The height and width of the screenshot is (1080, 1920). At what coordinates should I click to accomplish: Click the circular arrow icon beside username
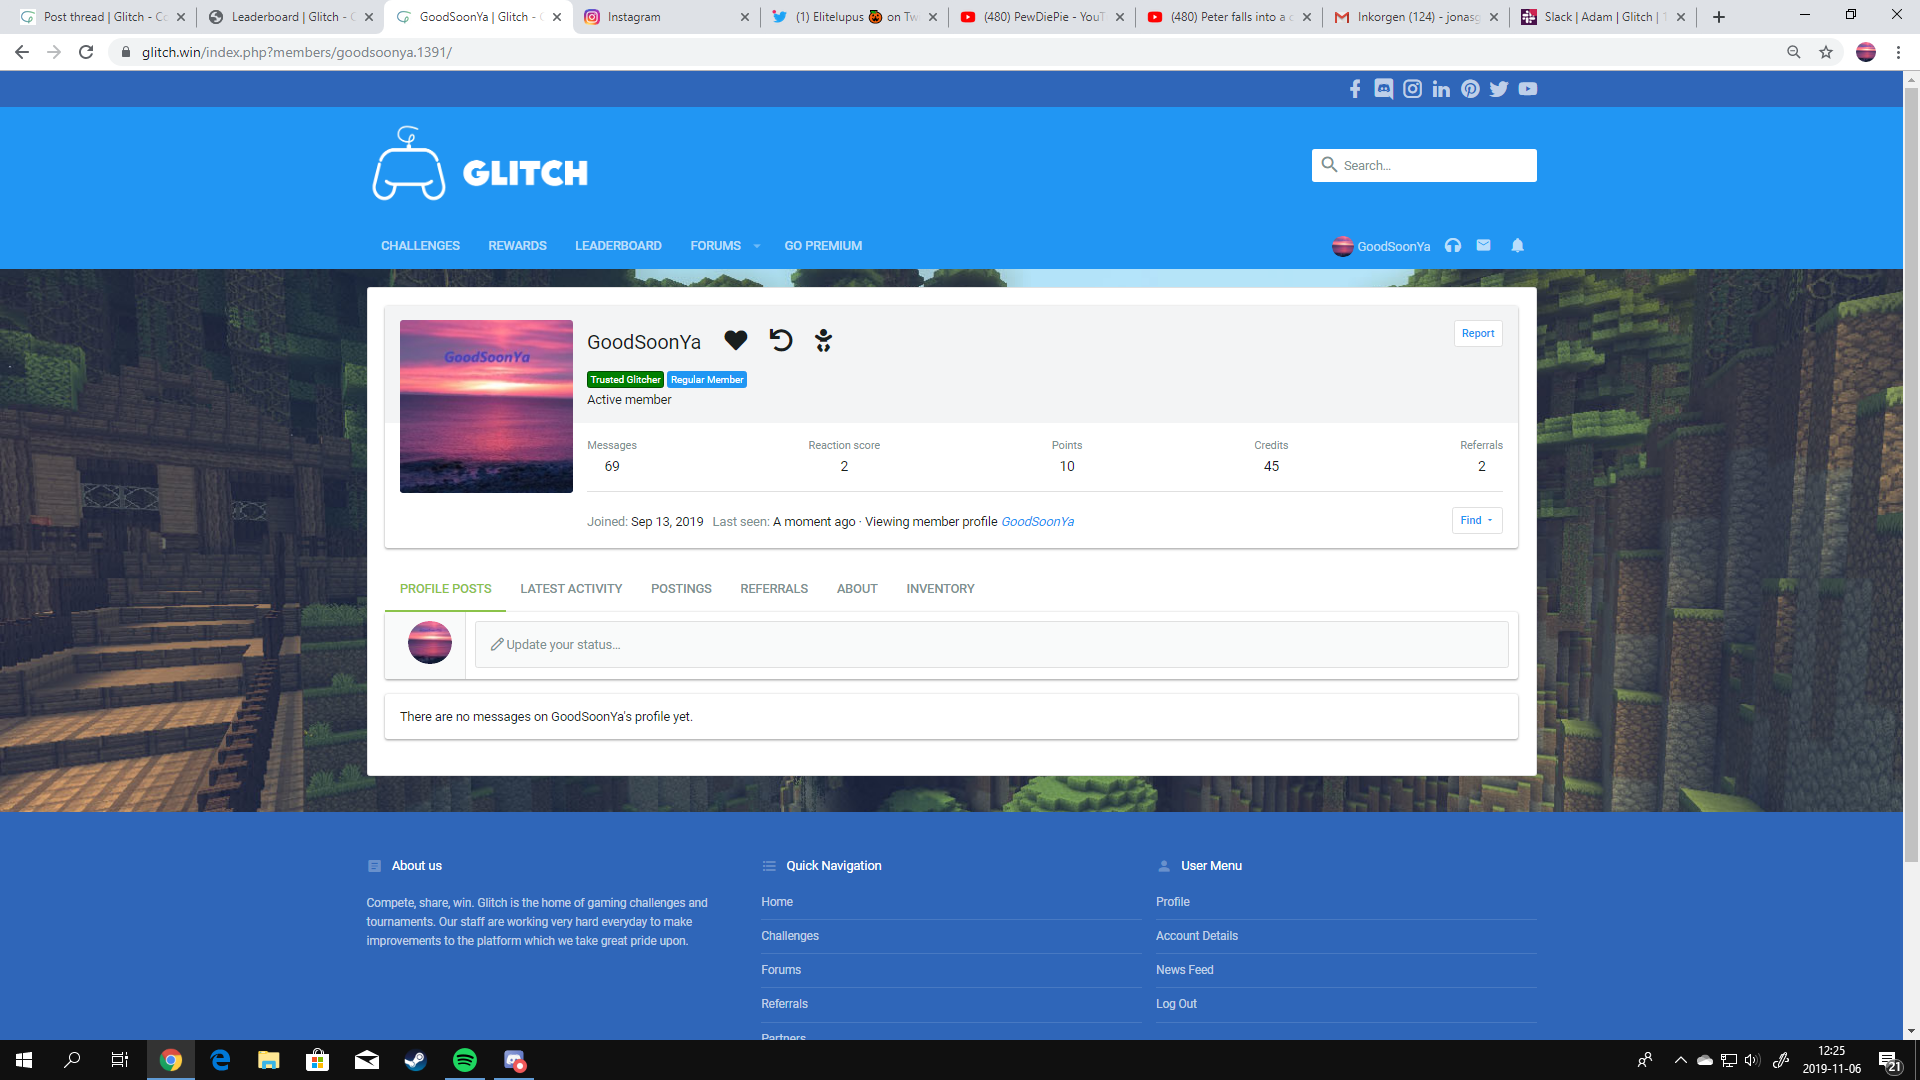[x=780, y=341]
